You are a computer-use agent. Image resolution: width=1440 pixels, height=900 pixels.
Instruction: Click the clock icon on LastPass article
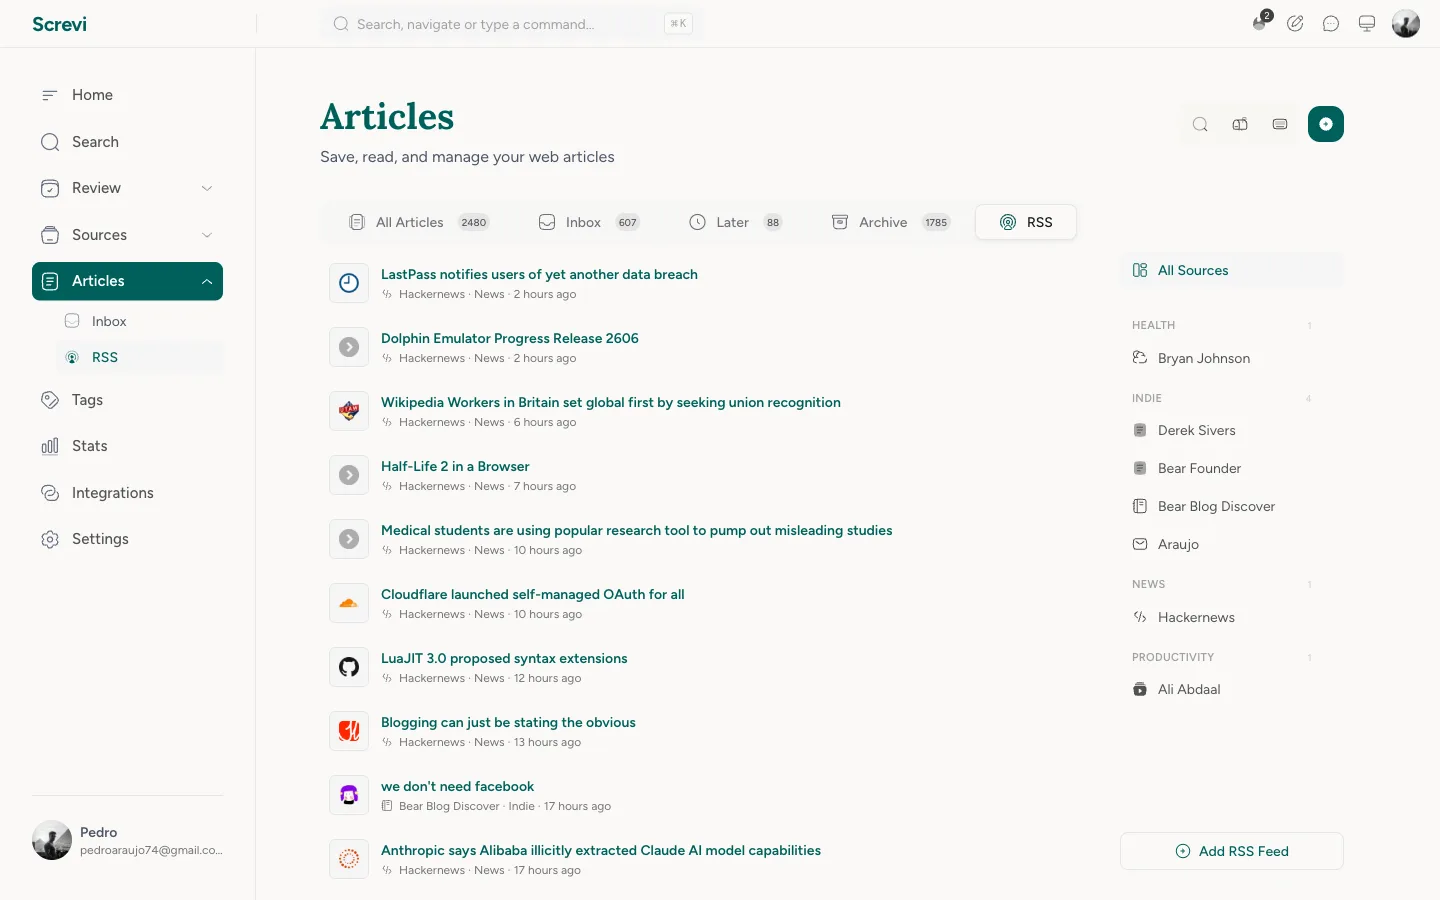click(349, 283)
